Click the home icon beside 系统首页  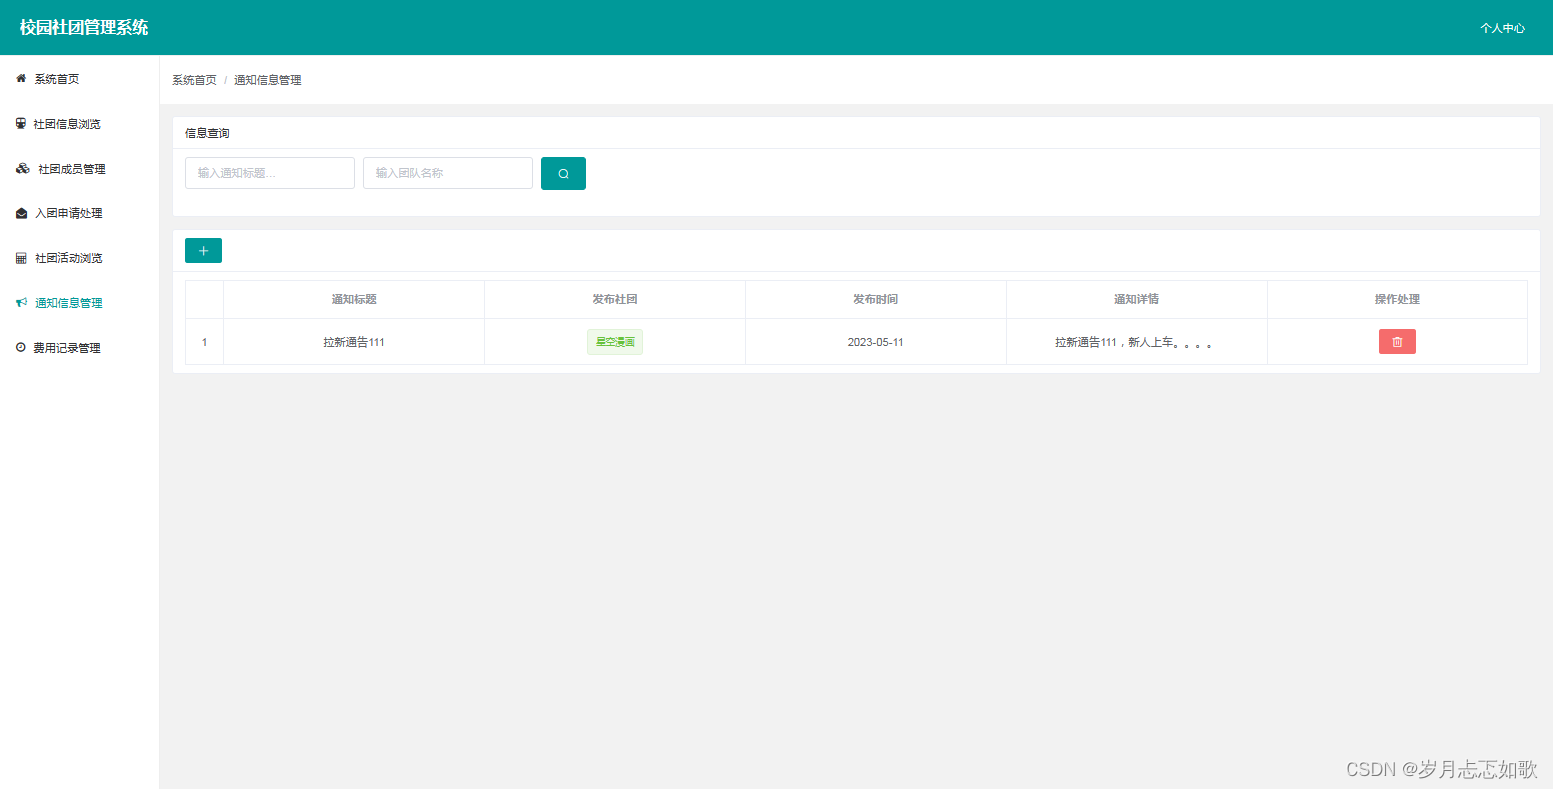click(21, 78)
